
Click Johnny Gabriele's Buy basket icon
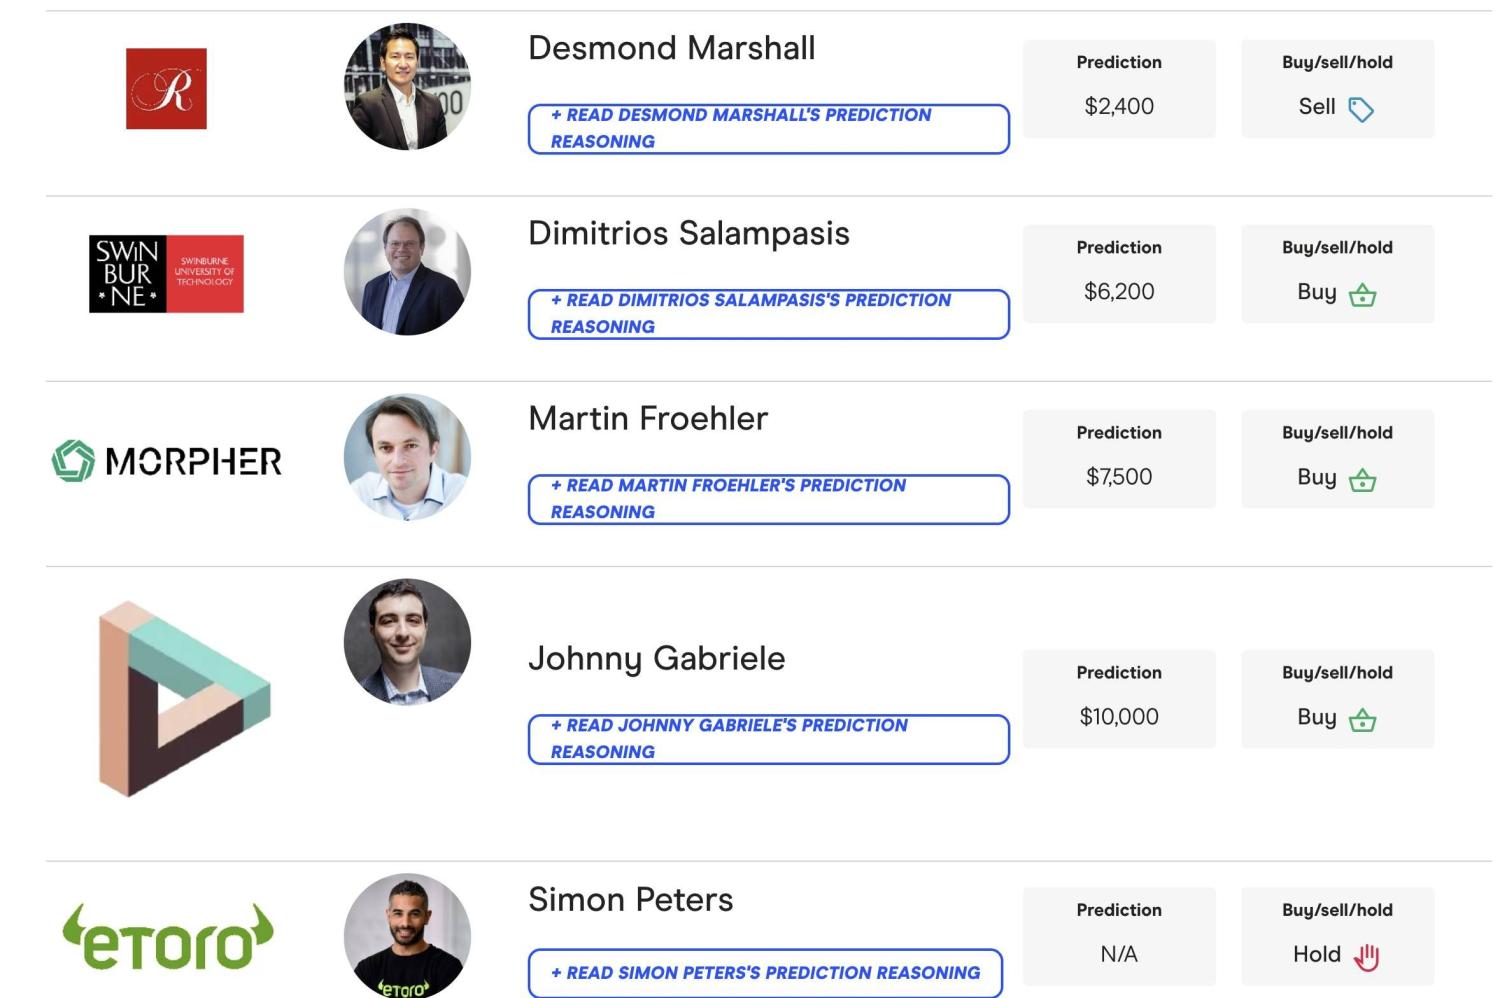[x=1362, y=720]
